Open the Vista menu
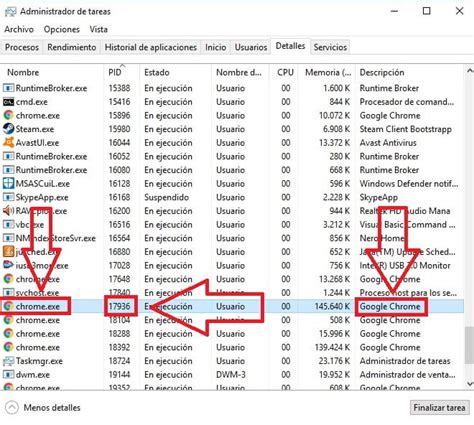The image size is (474, 425). click(98, 29)
